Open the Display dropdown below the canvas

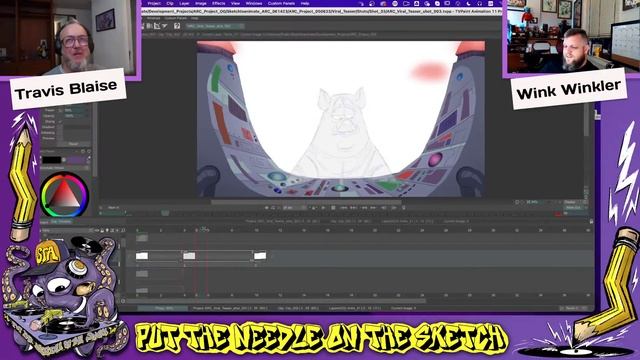575,202
